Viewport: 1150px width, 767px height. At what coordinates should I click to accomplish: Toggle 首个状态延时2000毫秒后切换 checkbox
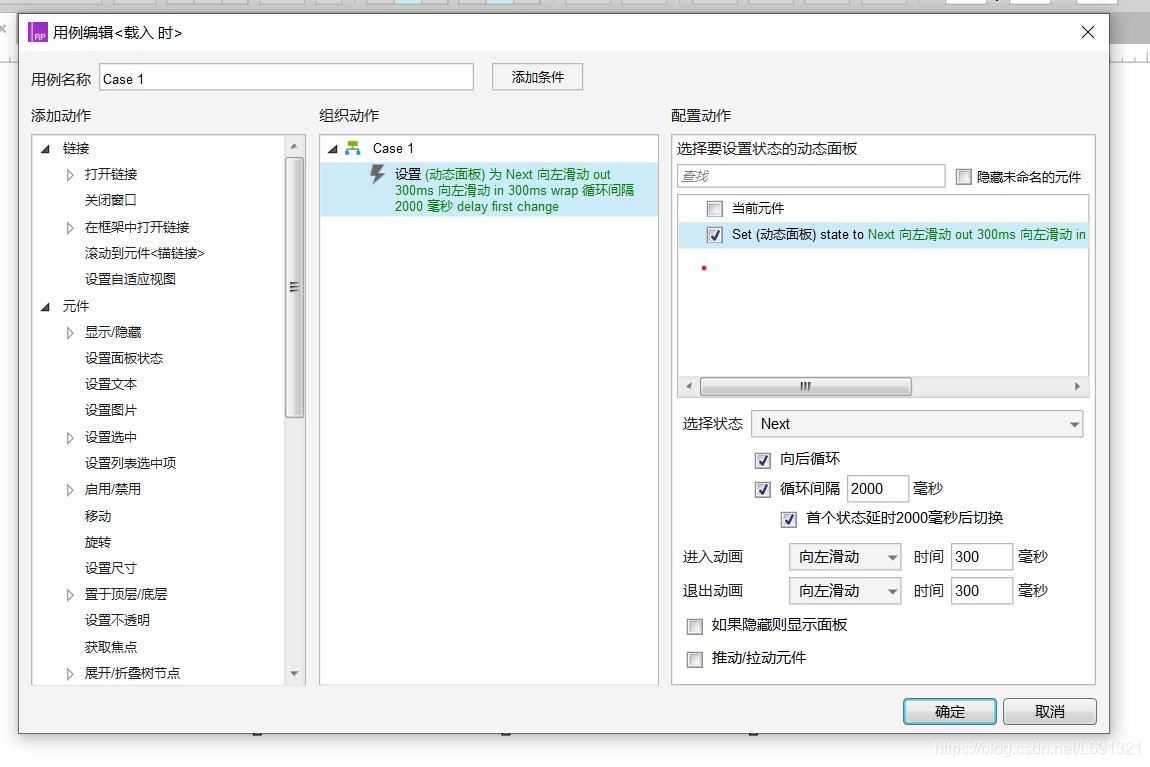(x=788, y=519)
